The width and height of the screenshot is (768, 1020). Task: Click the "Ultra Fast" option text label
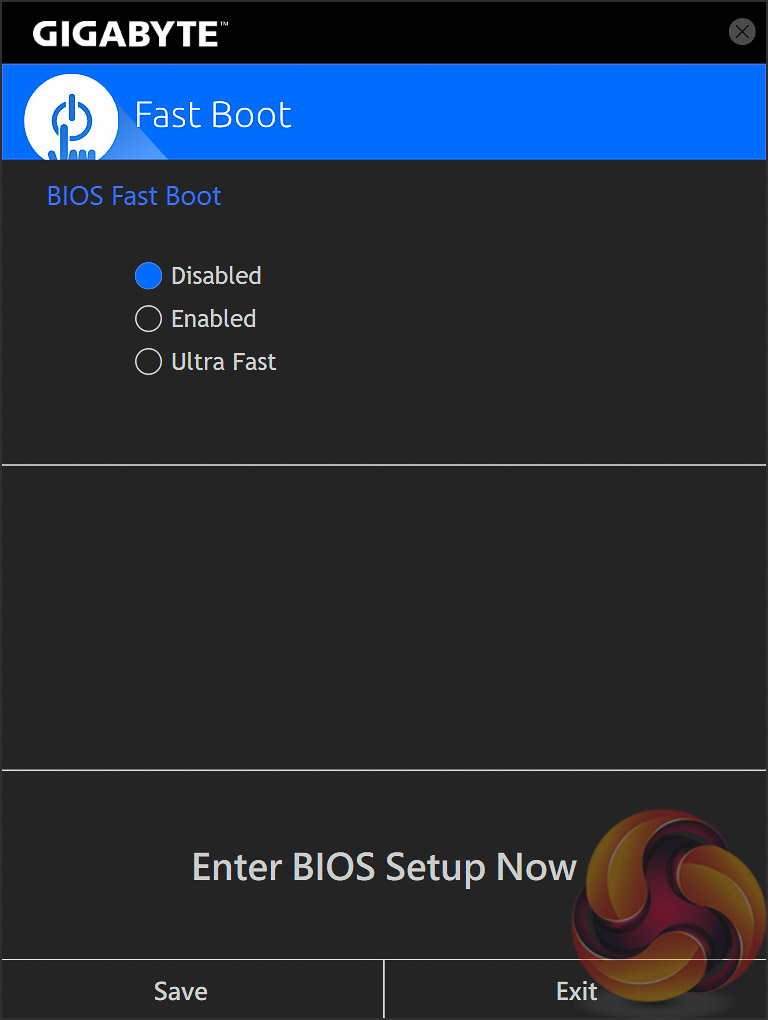[223, 362]
